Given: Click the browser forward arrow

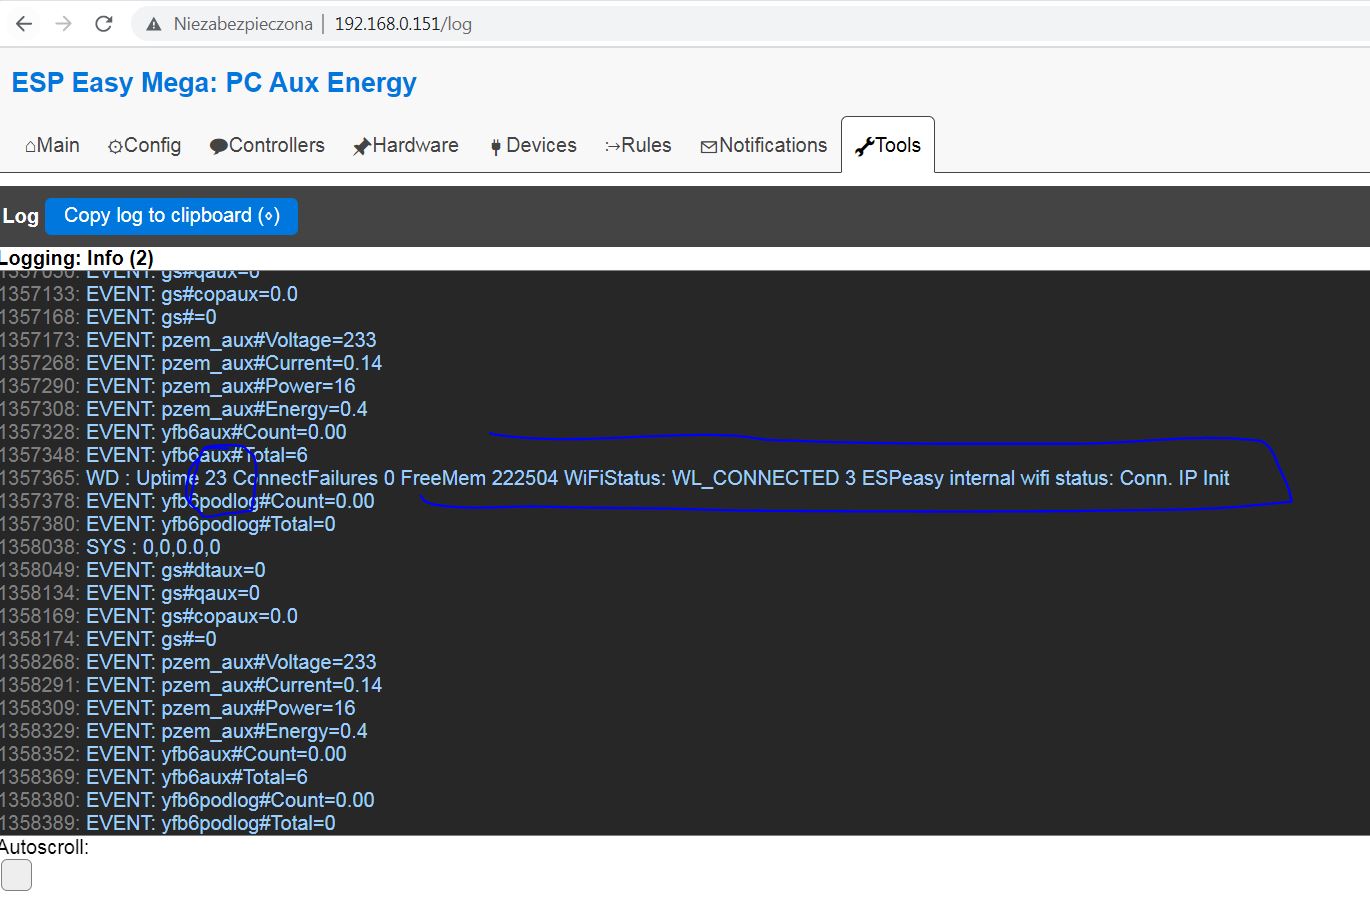Looking at the screenshot, I should (64, 24).
